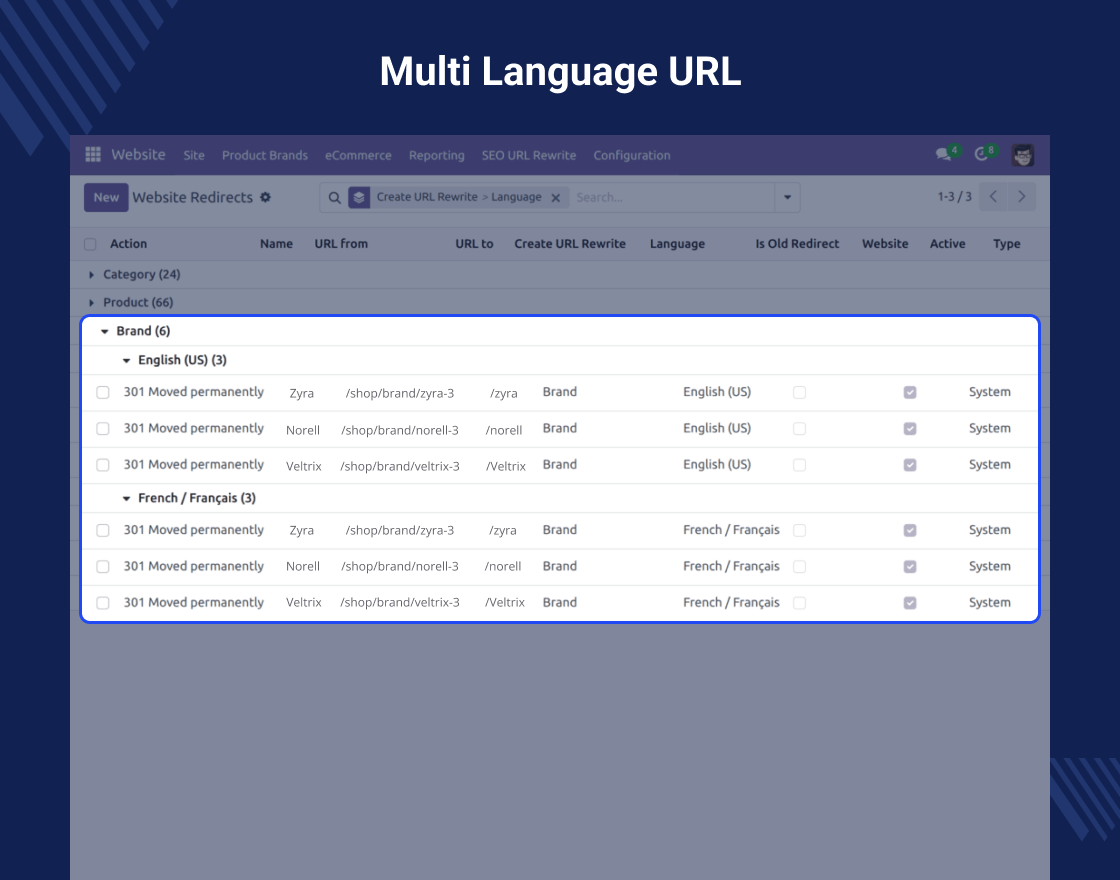Click /Veltrix URL to in French rows
1120x880 pixels.
point(505,603)
